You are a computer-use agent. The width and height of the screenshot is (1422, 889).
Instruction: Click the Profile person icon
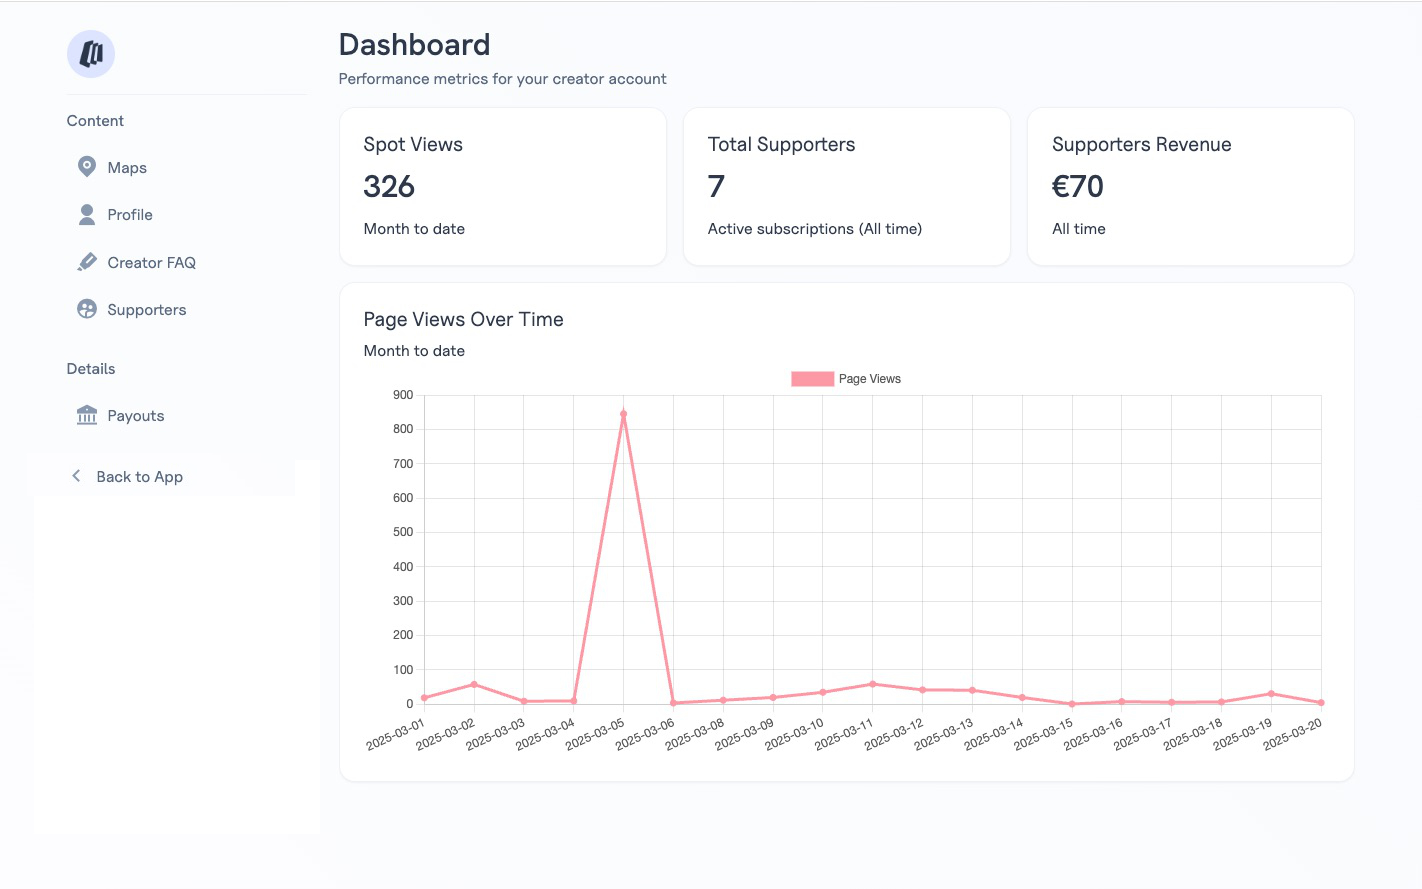coord(87,215)
